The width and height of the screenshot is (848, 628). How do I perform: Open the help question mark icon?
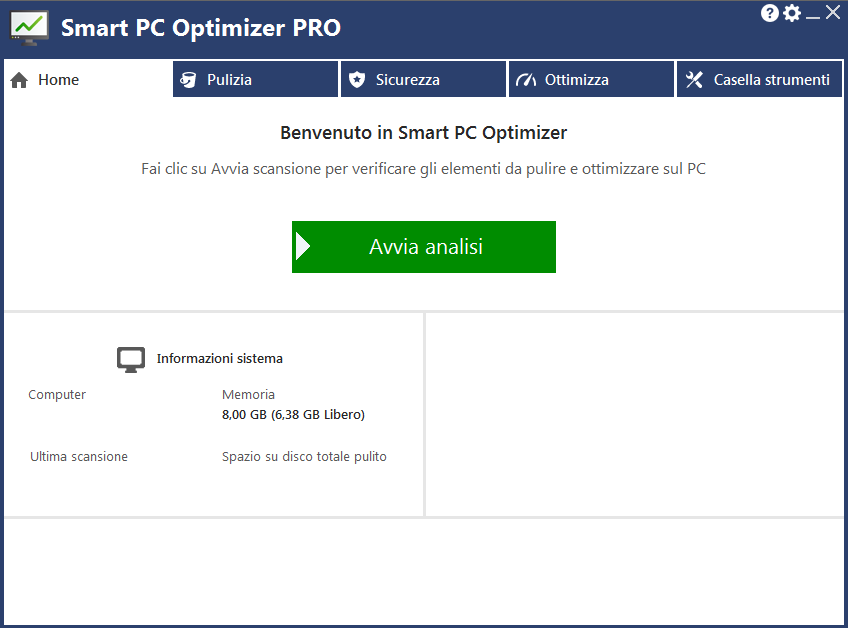pos(770,12)
